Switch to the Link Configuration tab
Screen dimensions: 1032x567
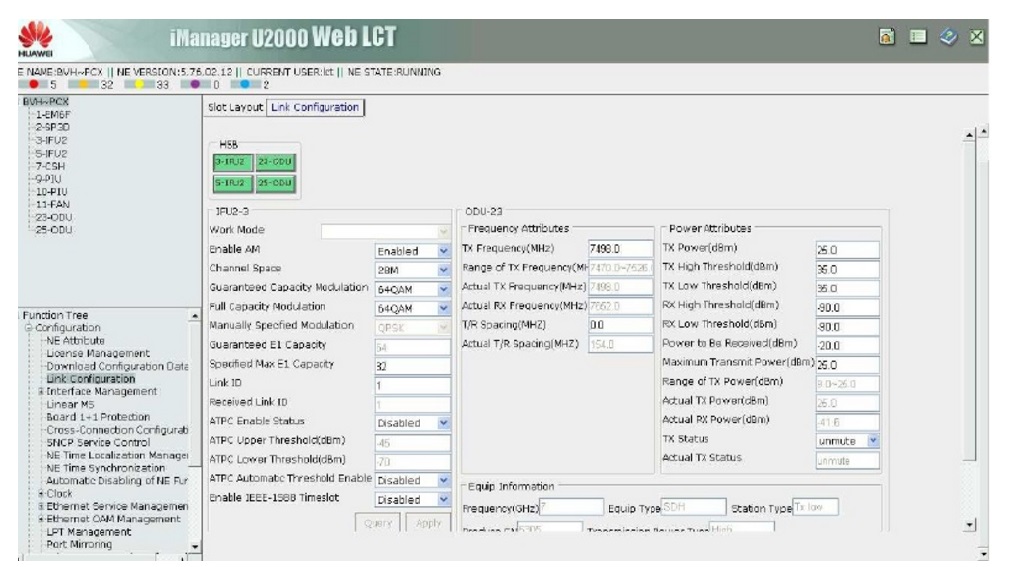315,107
